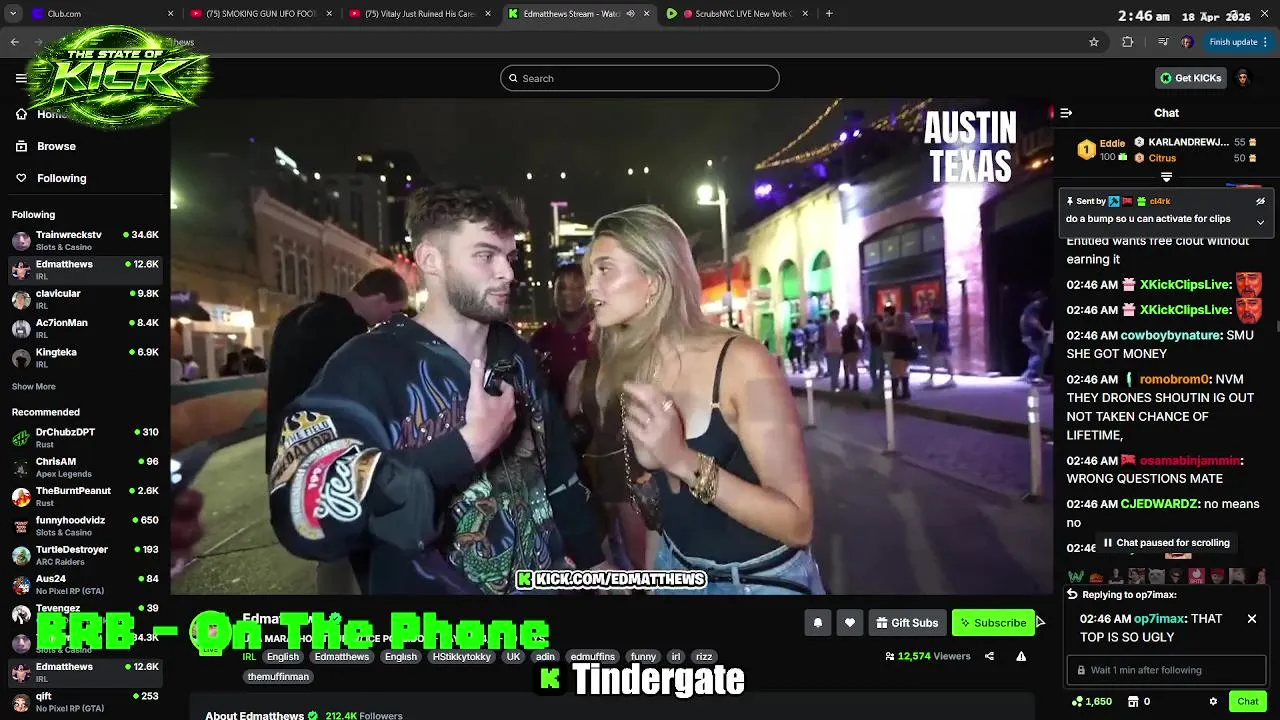Open new browser tab with plus

pos(829,14)
